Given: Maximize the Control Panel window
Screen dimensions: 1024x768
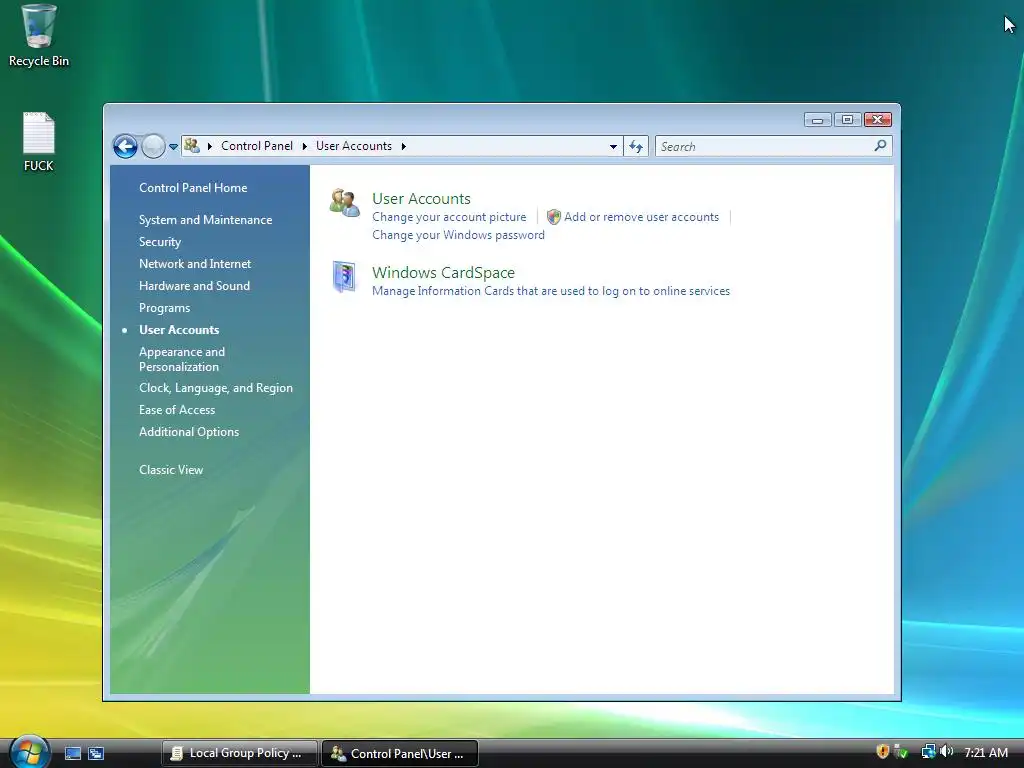Looking at the screenshot, I should click(x=847, y=120).
